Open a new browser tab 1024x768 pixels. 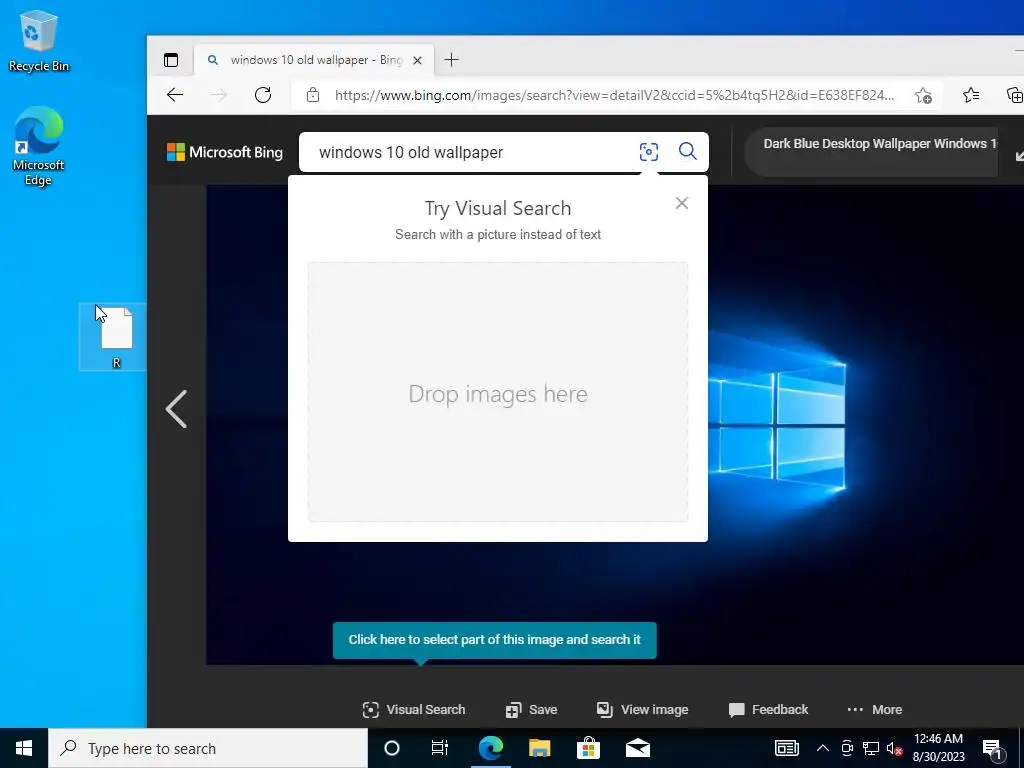coord(451,60)
